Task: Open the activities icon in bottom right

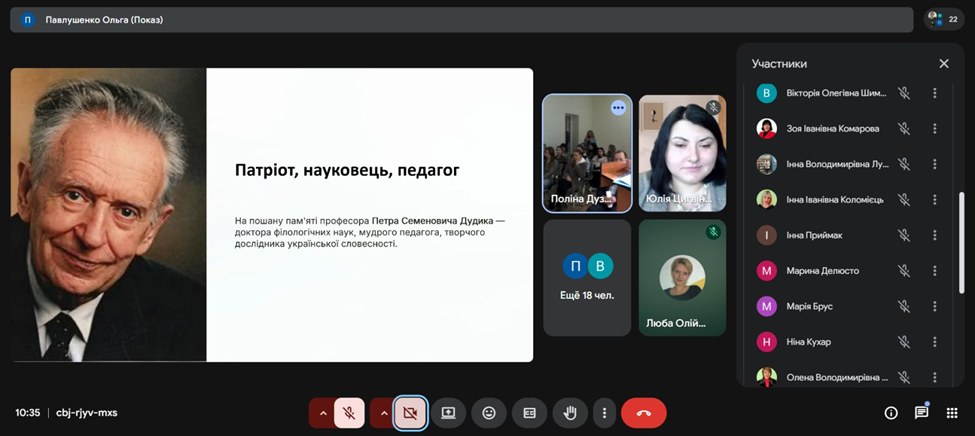Action: tap(952, 412)
